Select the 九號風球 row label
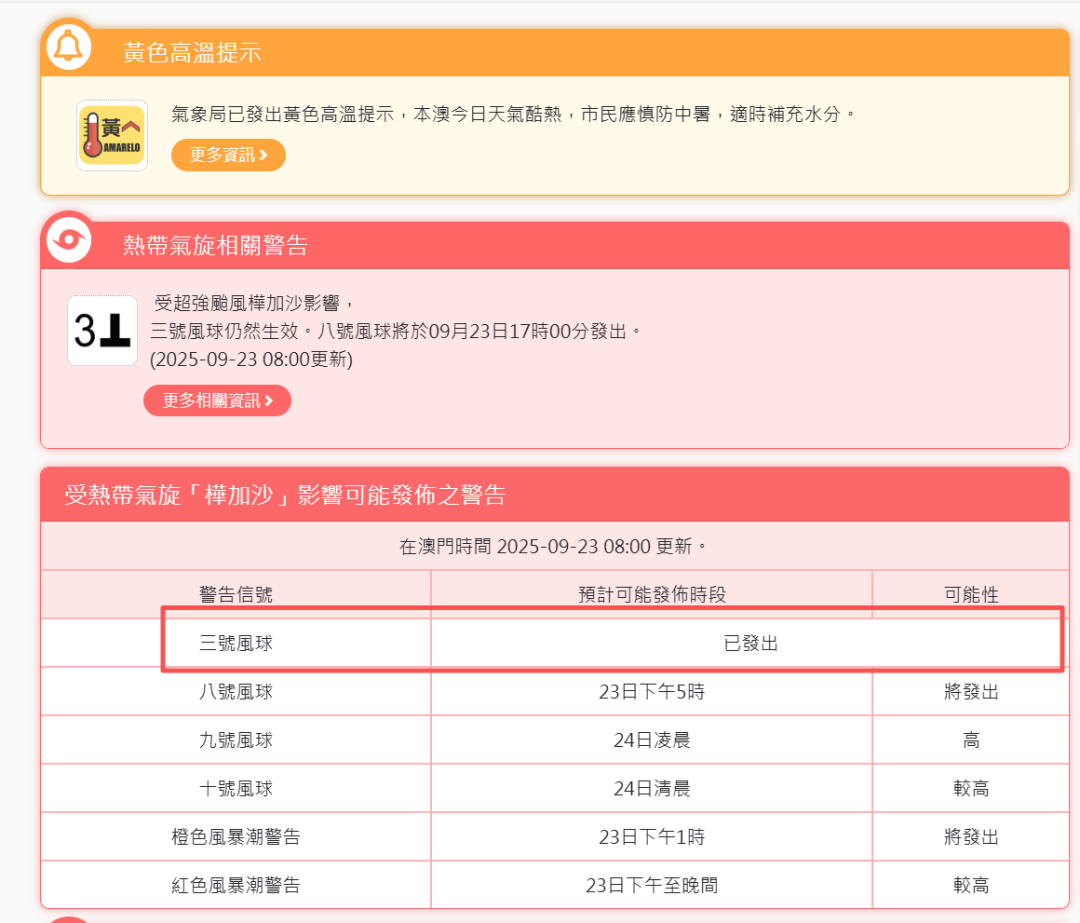Viewport: 1080px width, 923px height. tap(236, 740)
